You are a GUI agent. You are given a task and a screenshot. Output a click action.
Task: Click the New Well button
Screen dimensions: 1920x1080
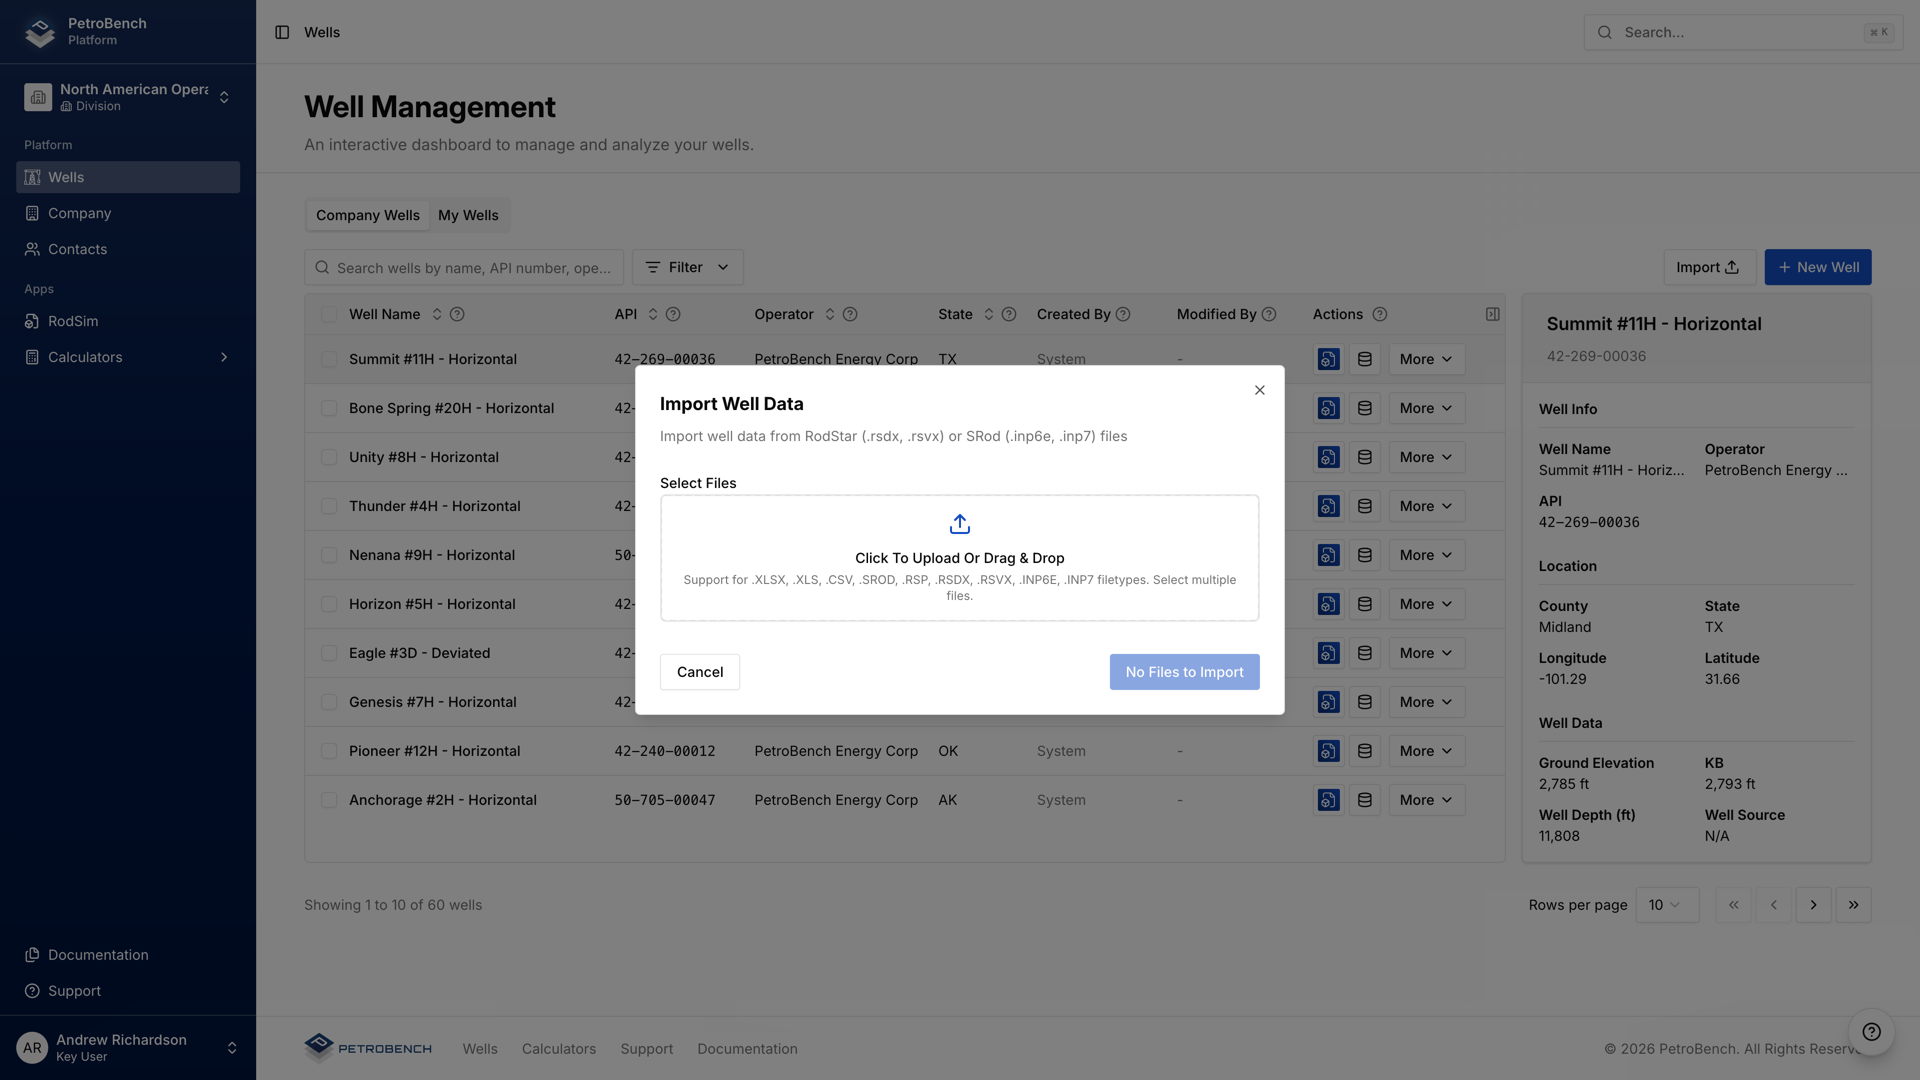[1818, 267]
